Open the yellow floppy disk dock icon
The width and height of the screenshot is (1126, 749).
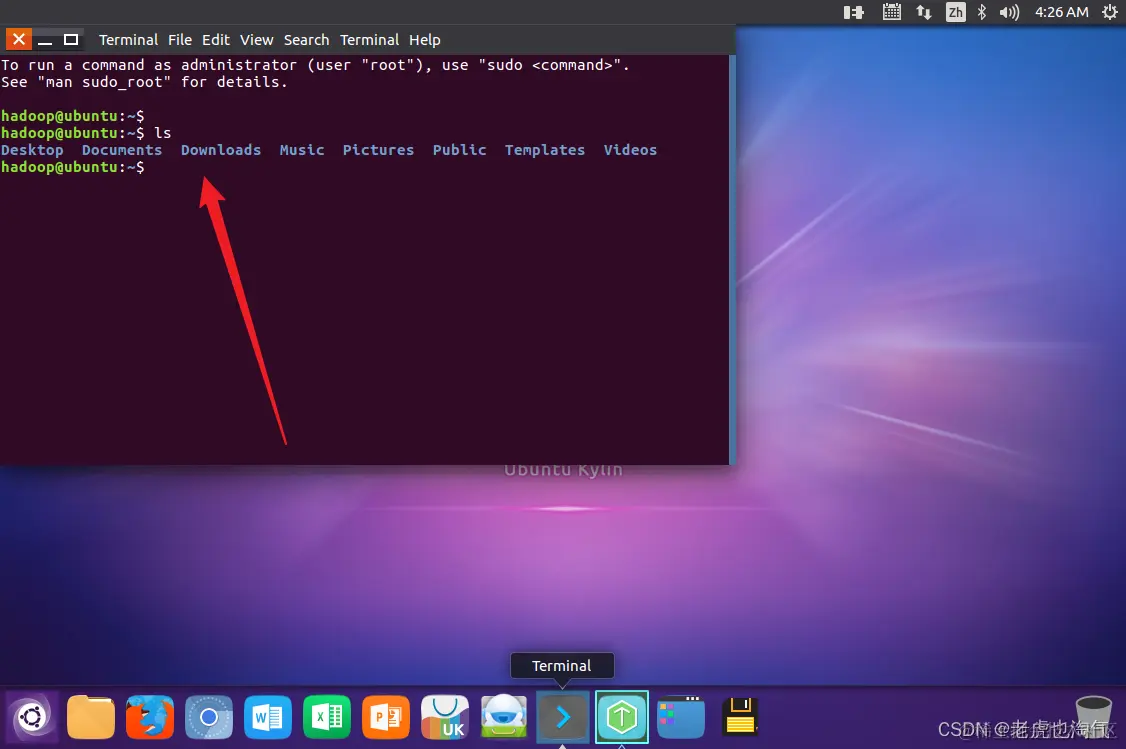[x=740, y=717]
